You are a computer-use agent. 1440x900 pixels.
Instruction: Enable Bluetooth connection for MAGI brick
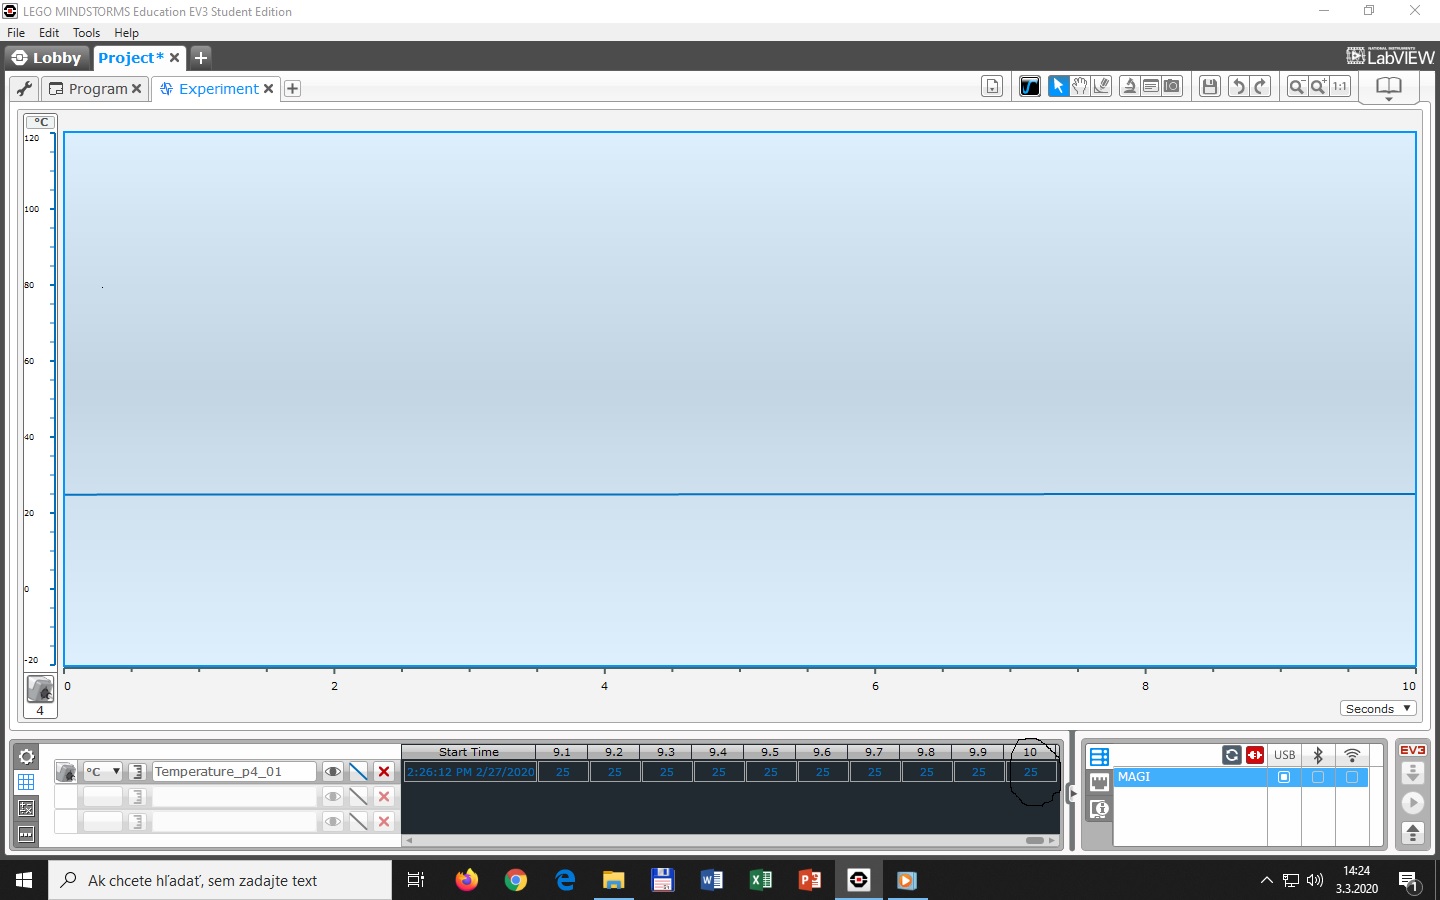(x=1318, y=777)
